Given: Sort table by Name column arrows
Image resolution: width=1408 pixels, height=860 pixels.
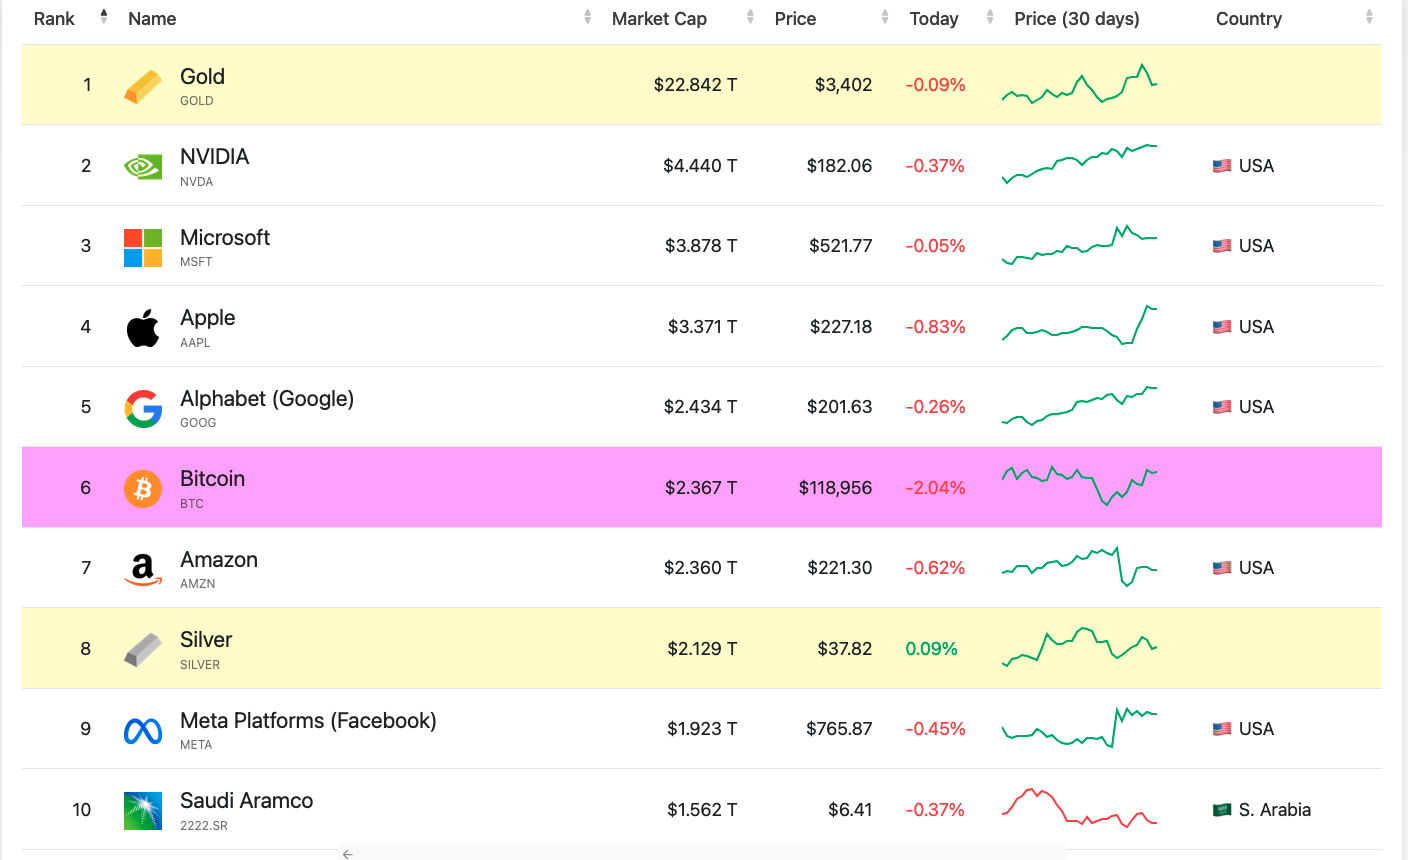Looking at the screenshot, I should click(x=588, y=17).
